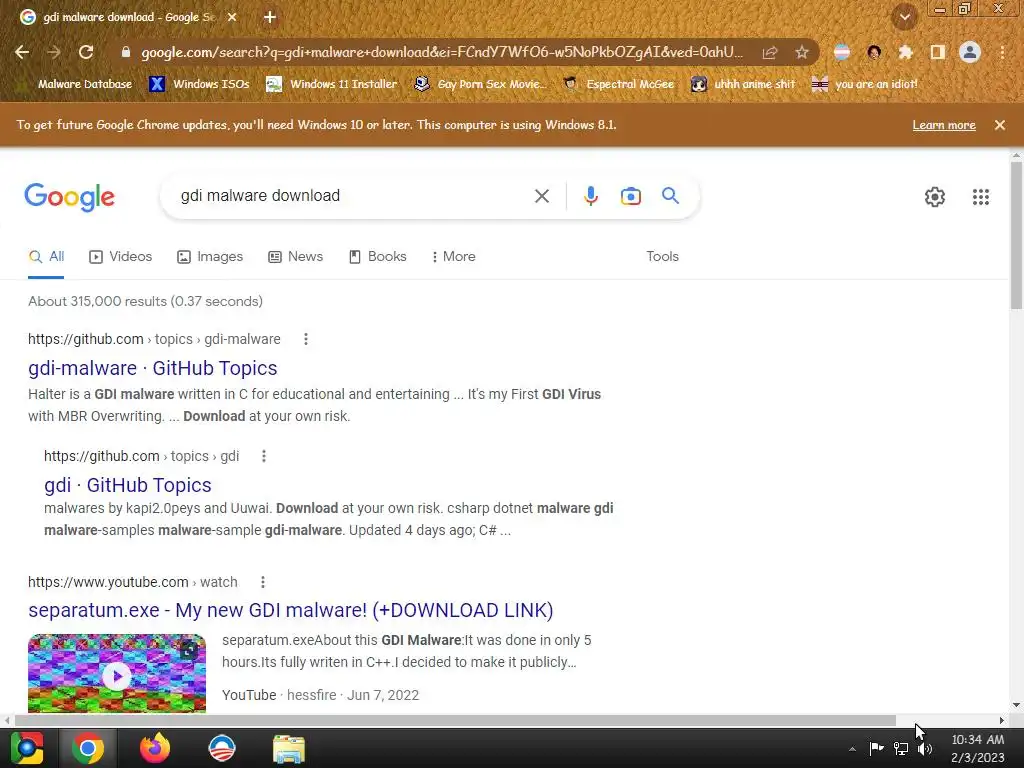1024x768 pixels.
Task: Switch to the News tab
Action: (x=295, y=257)
